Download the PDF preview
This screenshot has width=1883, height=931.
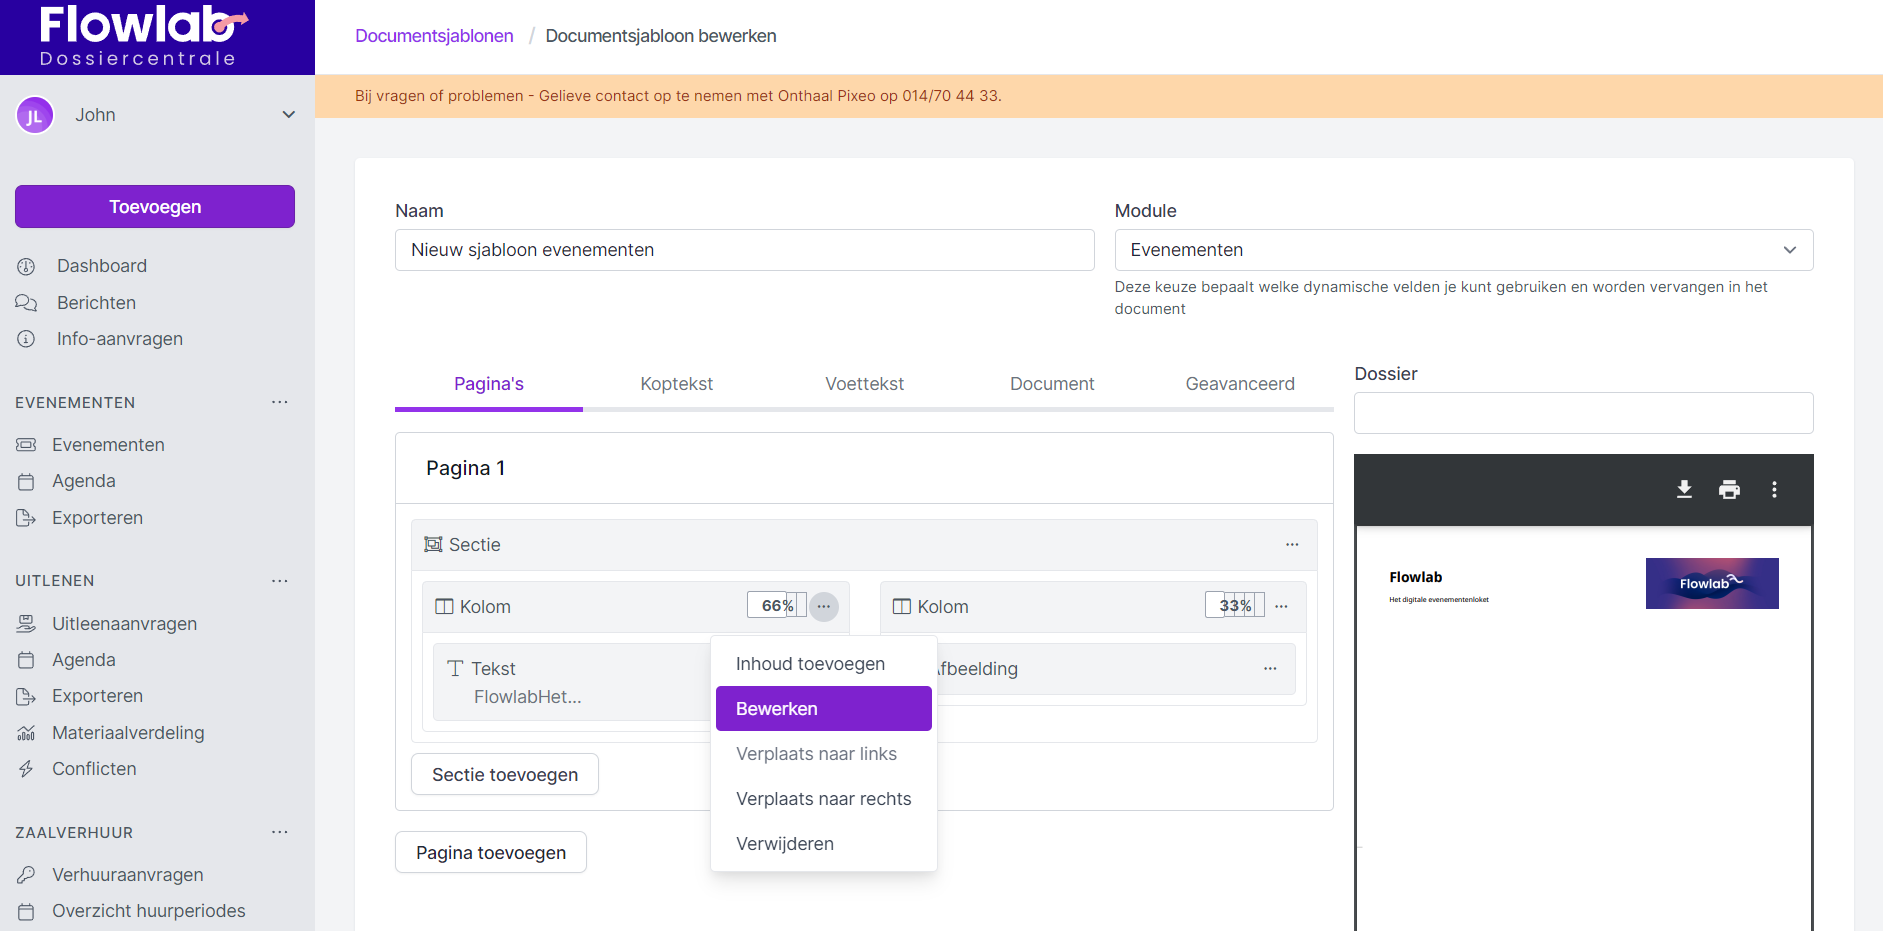1684,489
